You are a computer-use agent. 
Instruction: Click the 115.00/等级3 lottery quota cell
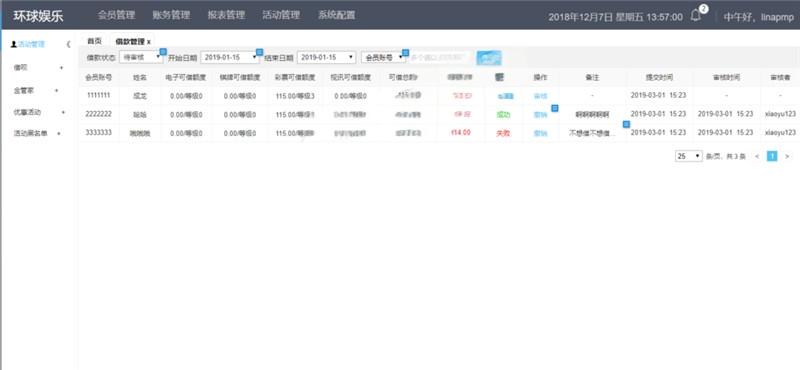295,95
